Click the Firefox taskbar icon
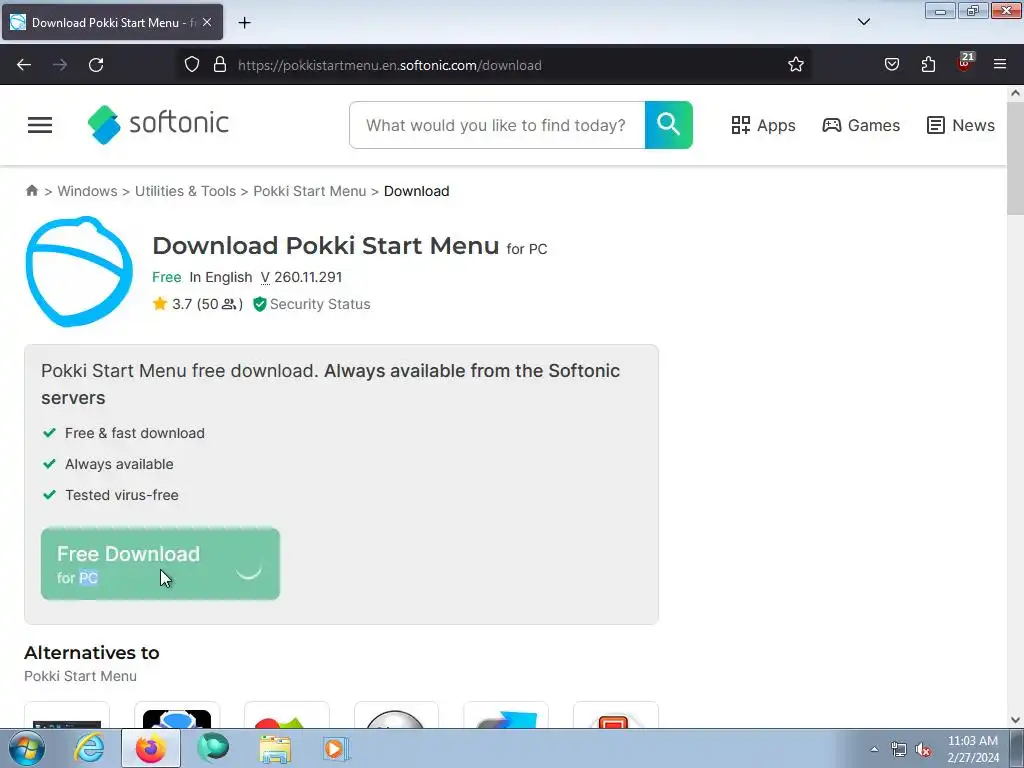Image resolution: width=1024 pixels, height=768 pixels. coord(150,748)
